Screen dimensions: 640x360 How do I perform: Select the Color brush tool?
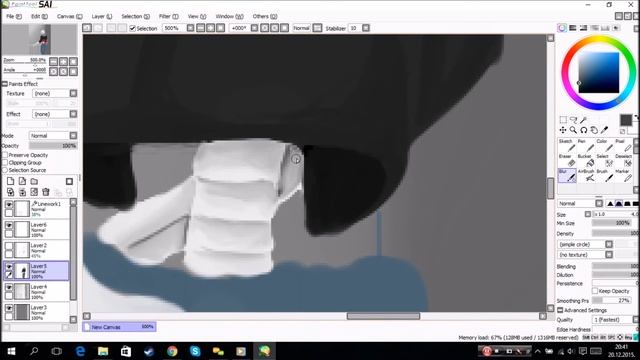click(x=604, y=146)
